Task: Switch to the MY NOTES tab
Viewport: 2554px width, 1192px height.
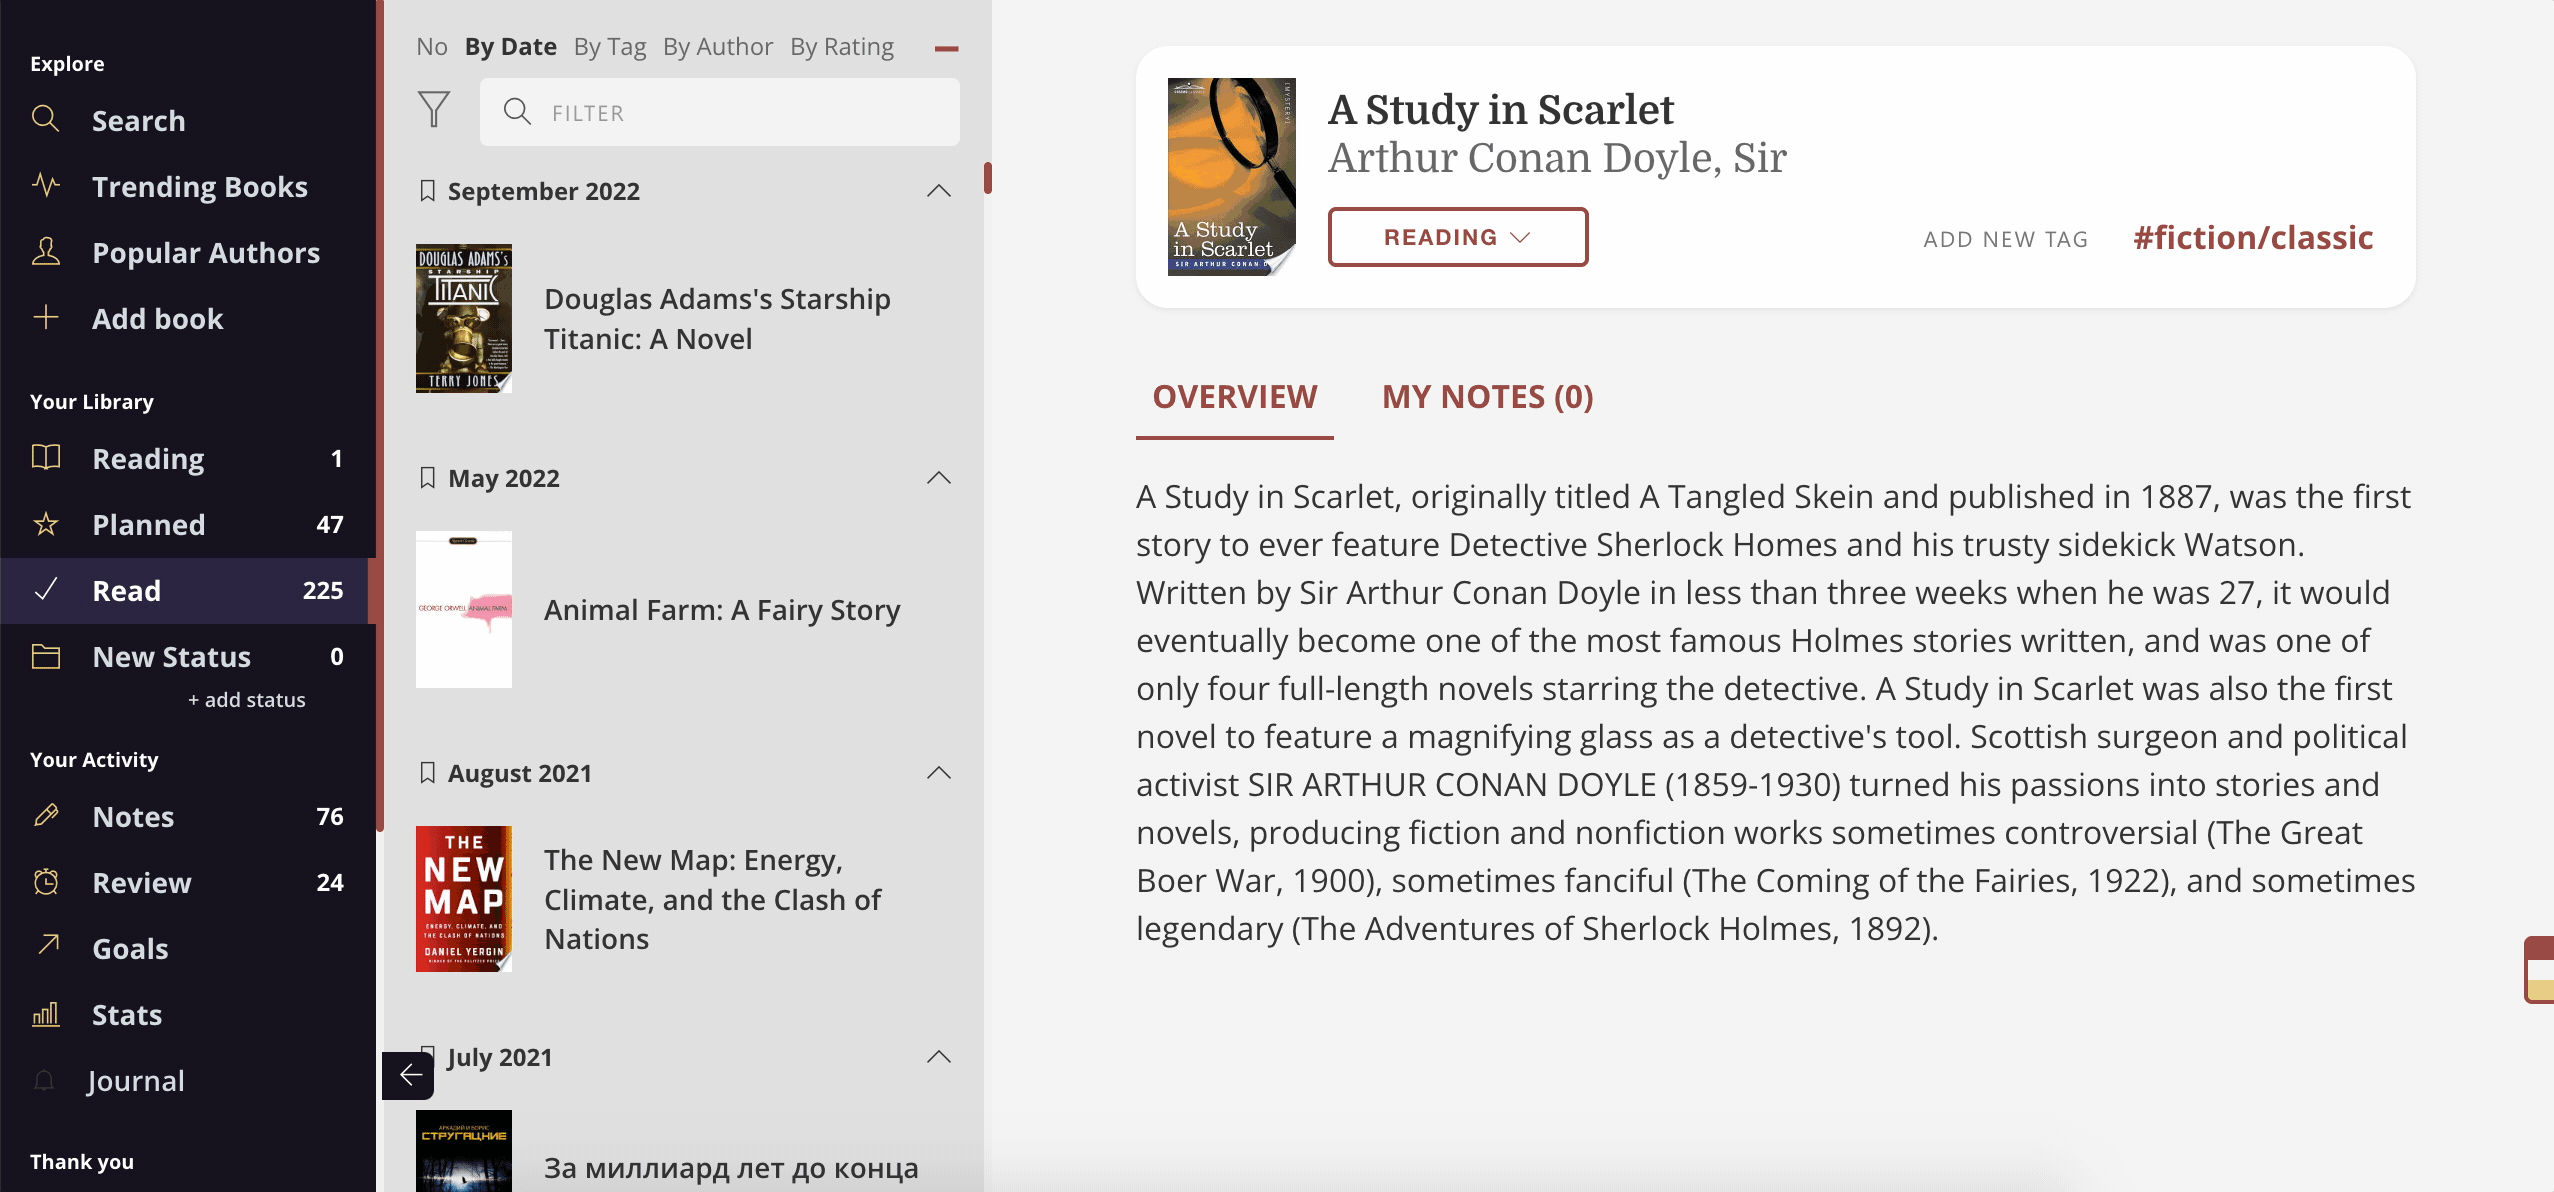Action: point(1487,397)
